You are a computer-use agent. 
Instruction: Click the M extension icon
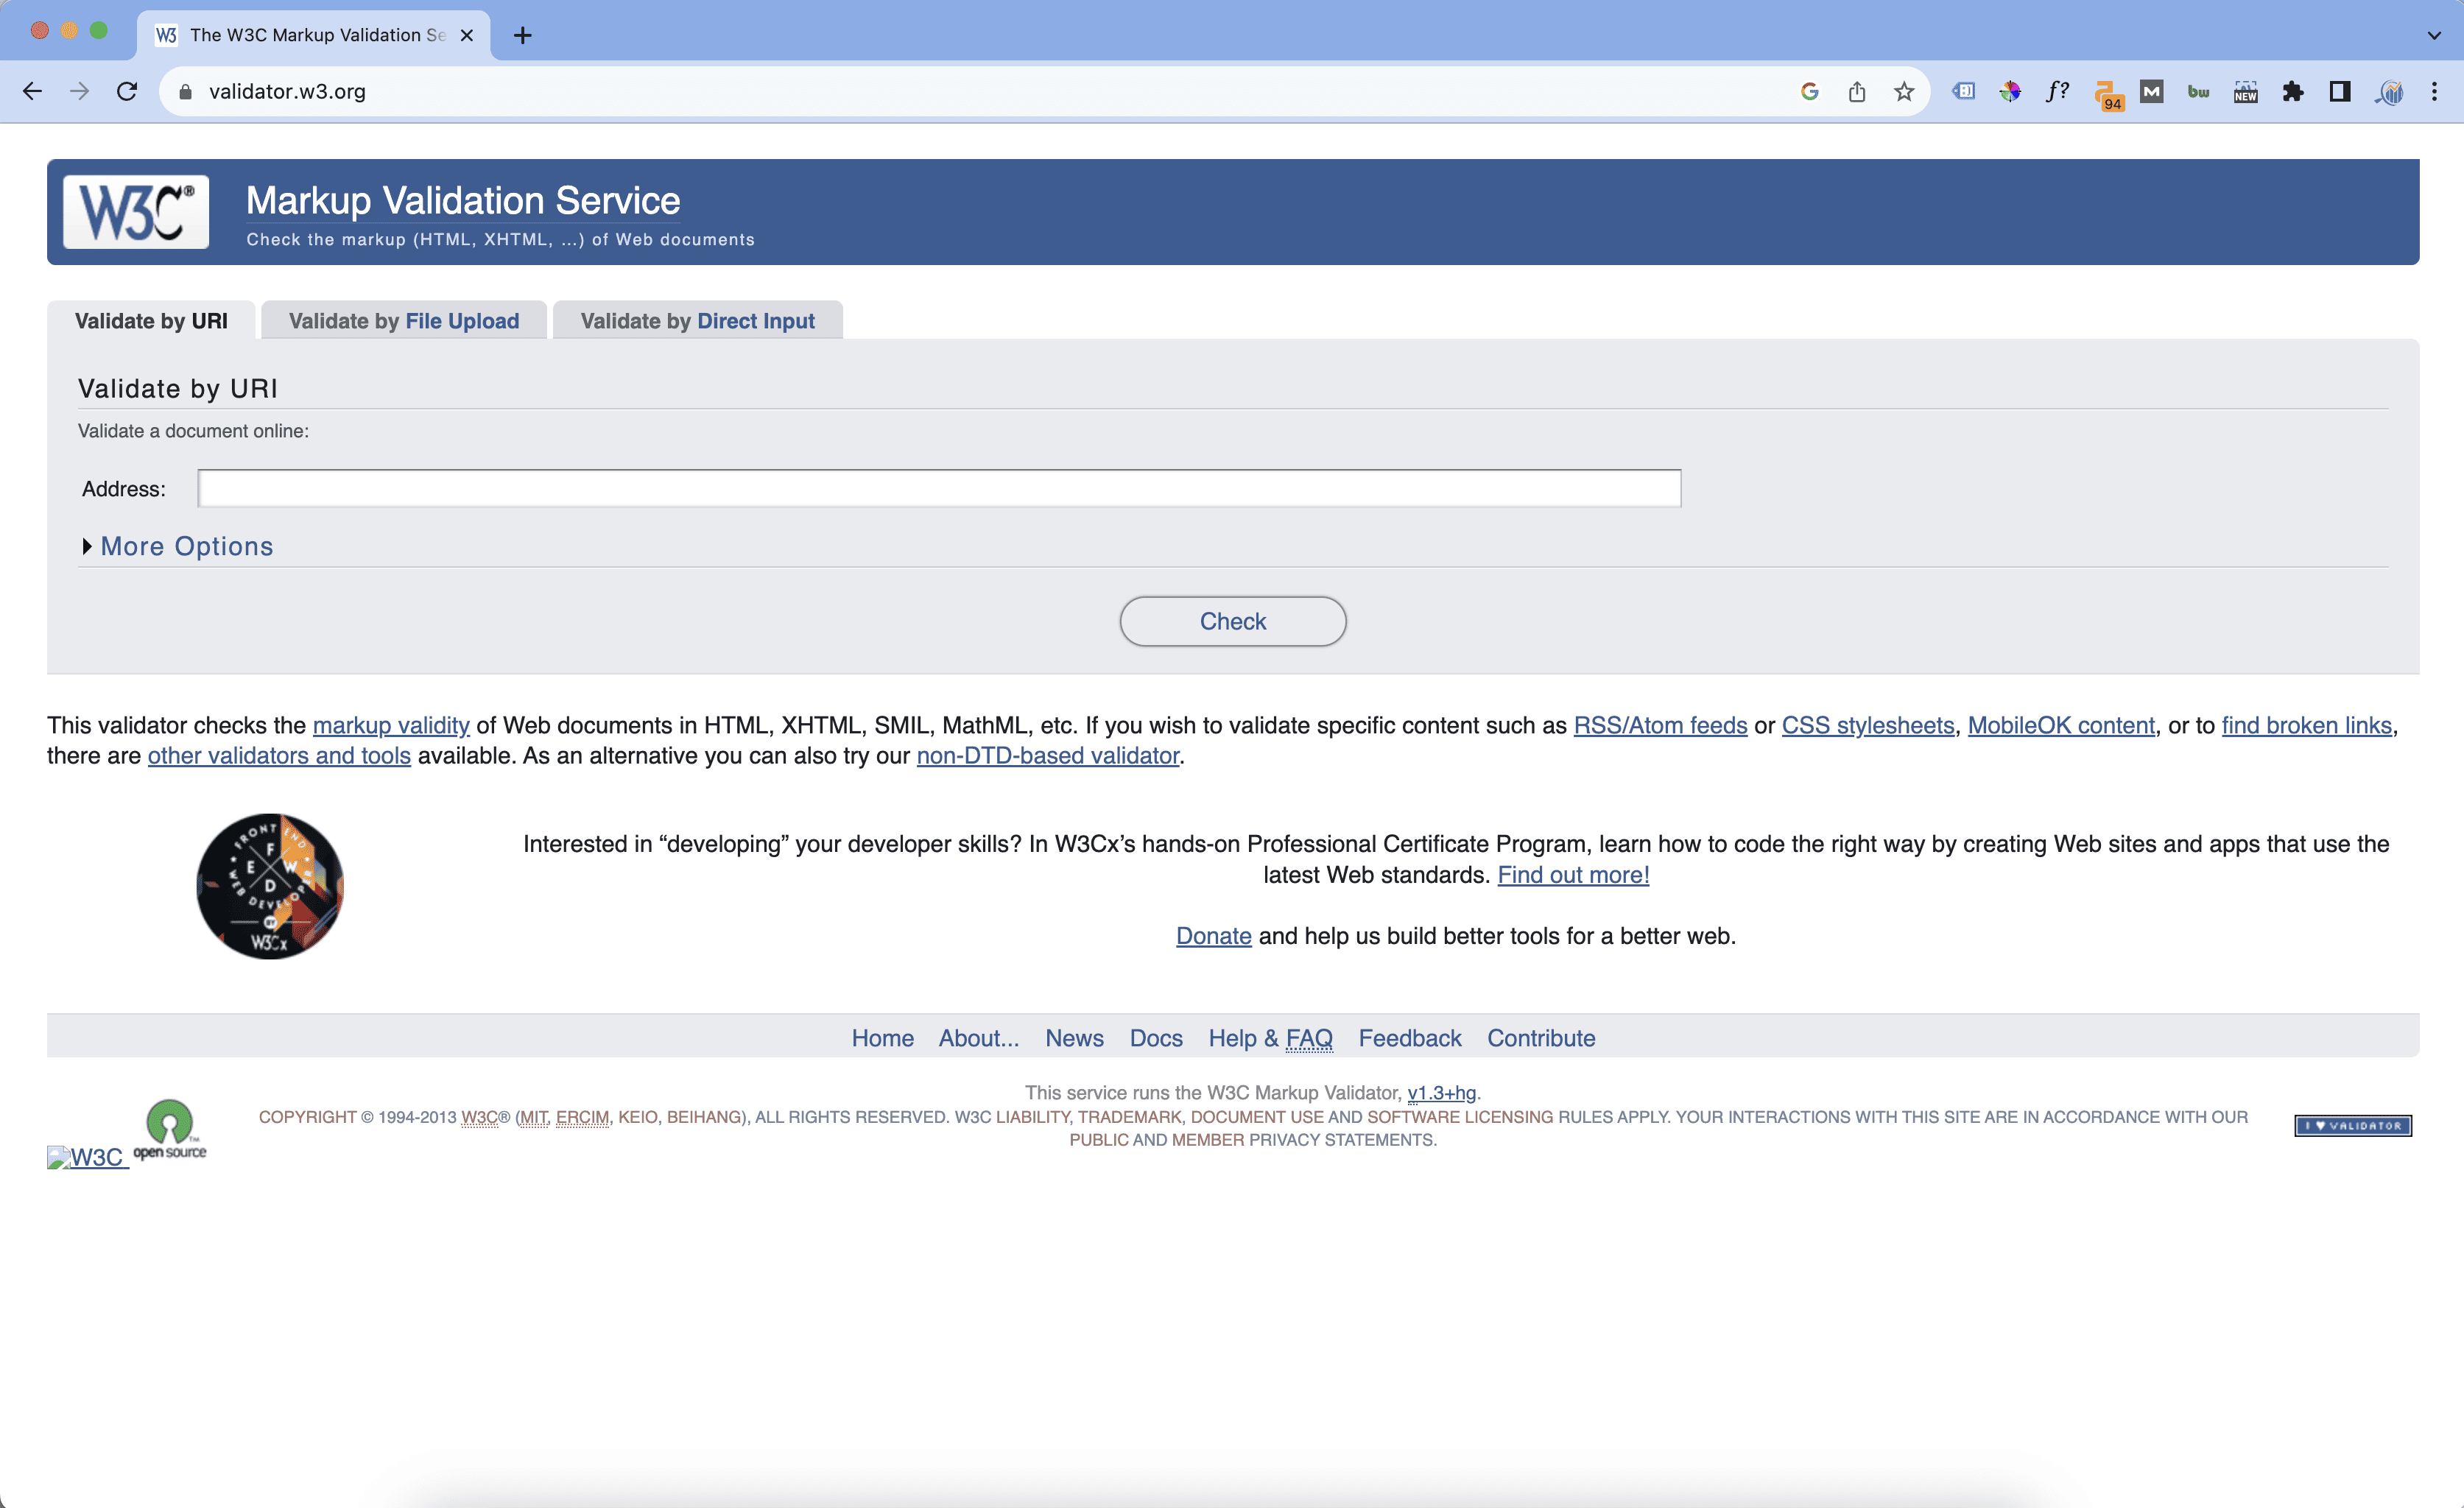coord(2152,92)
